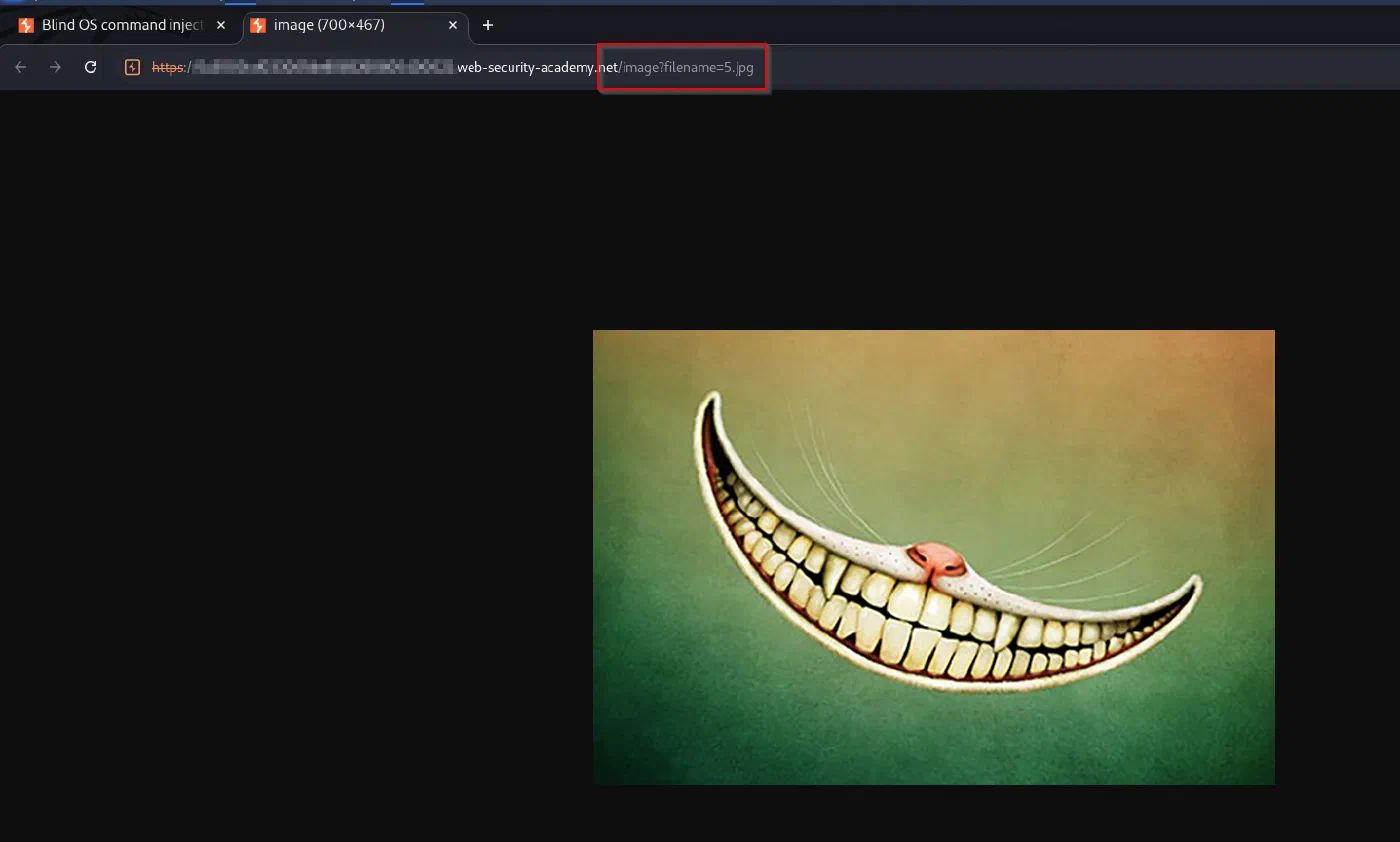Click the favicon on the Blind OS tab

tap(26, 25)
